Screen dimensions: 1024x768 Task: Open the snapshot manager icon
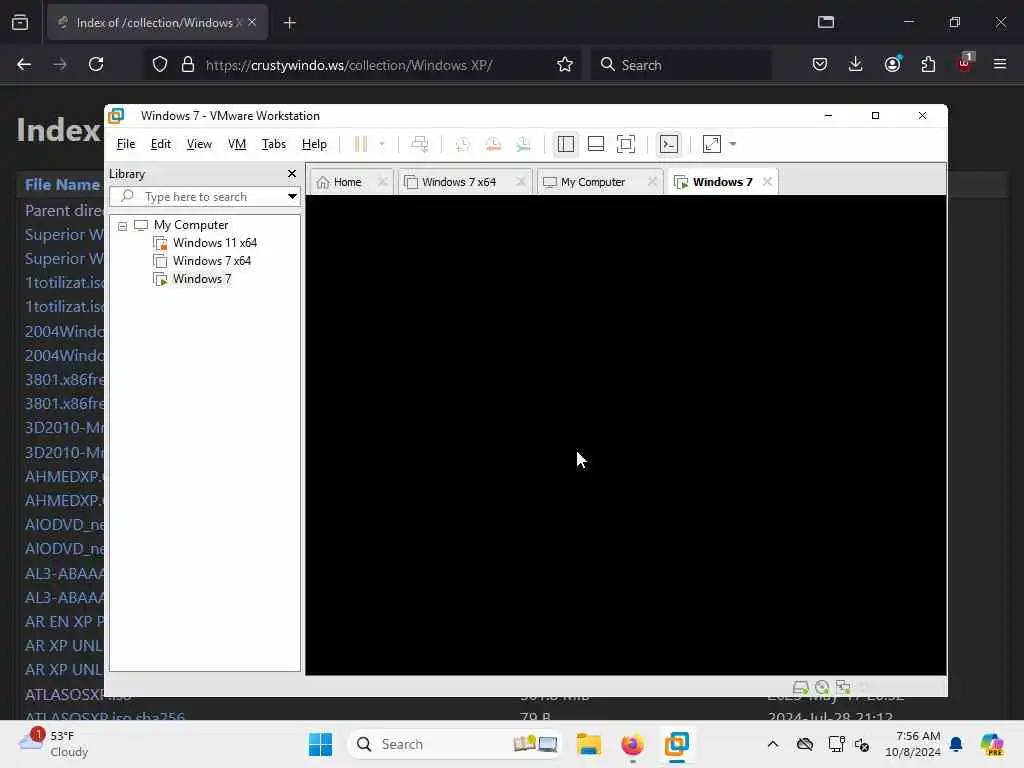pos(523,144)
